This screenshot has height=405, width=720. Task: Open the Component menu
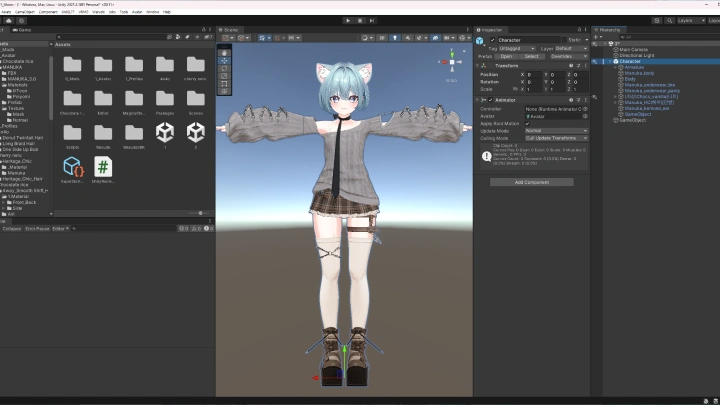click(48, 12)
